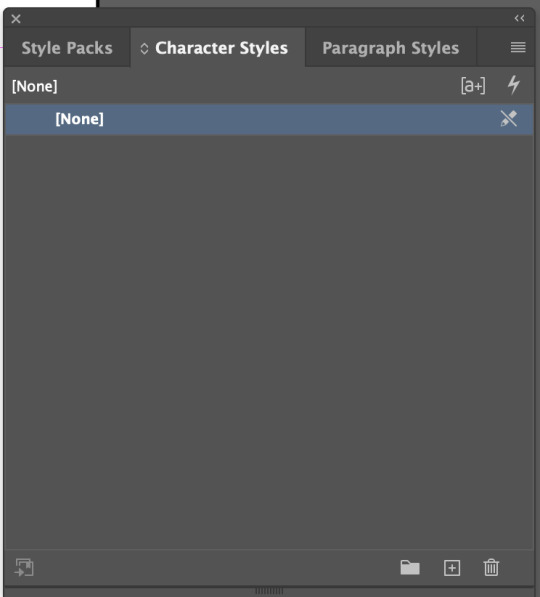Click the empty style list area
The width and height of the screenshot is (540, 597).
(x=269, y=342)
